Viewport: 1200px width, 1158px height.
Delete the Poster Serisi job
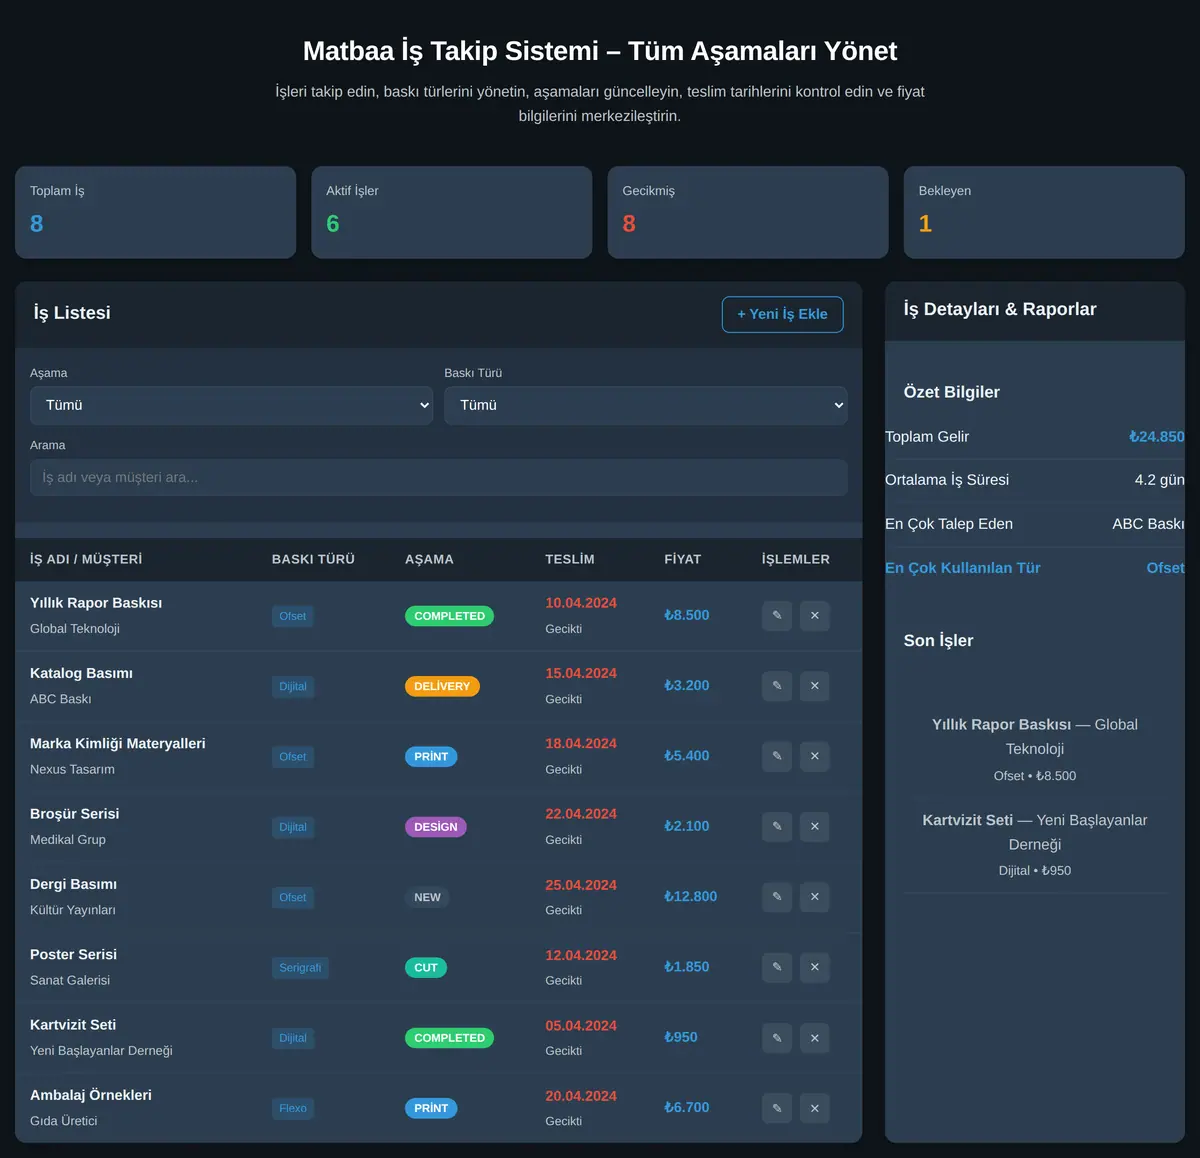click(x=815, y=967)
